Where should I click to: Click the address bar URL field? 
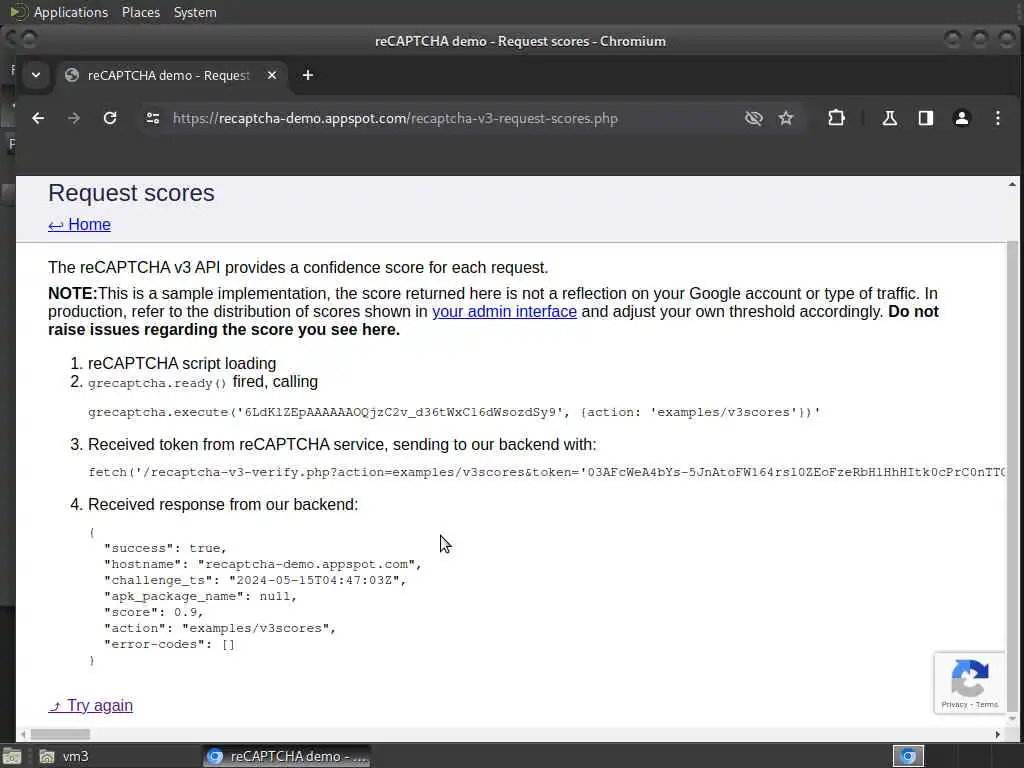tap(395, 118)
